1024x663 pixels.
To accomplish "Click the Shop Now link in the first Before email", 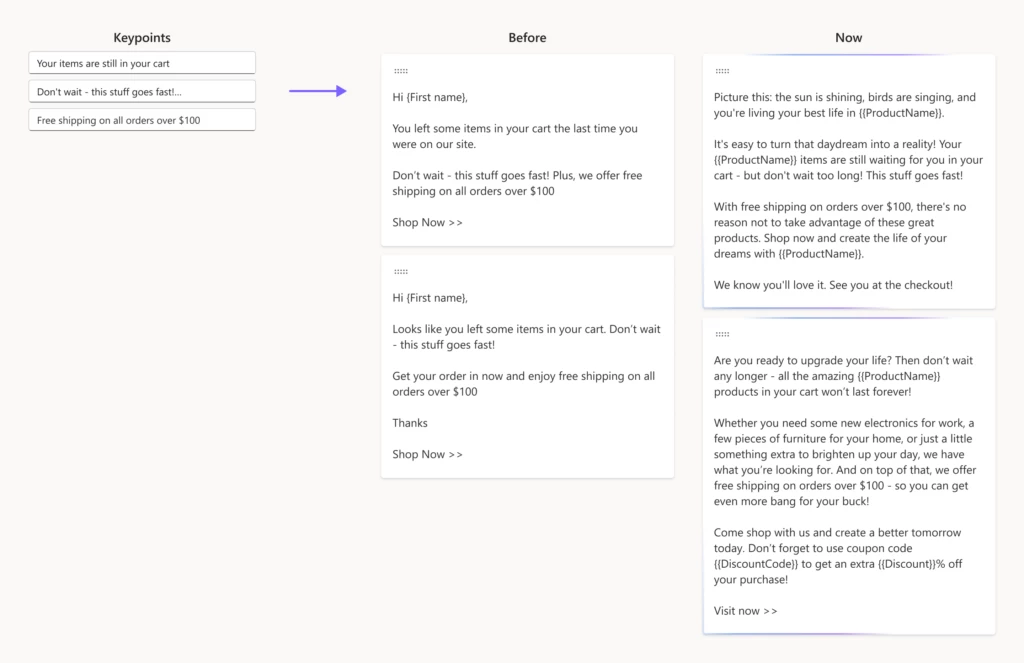I will coord(427,222).
